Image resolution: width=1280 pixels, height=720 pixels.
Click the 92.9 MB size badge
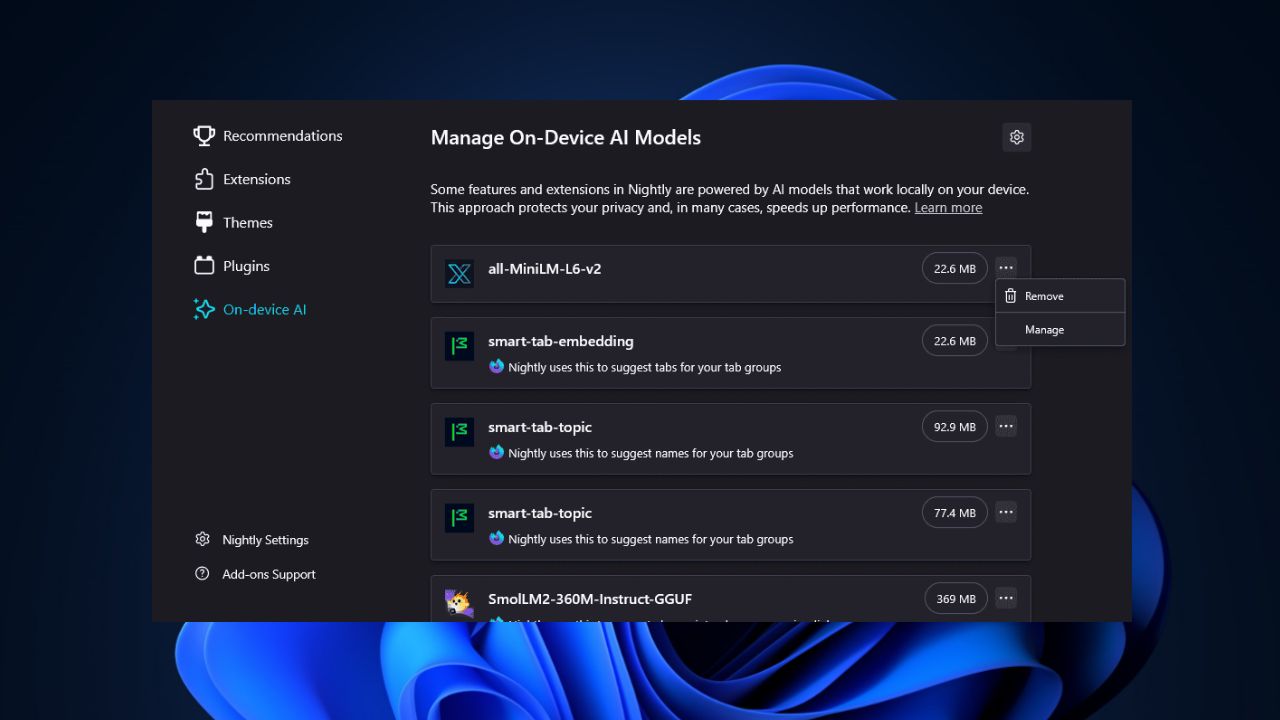click(x=954, y=425)
